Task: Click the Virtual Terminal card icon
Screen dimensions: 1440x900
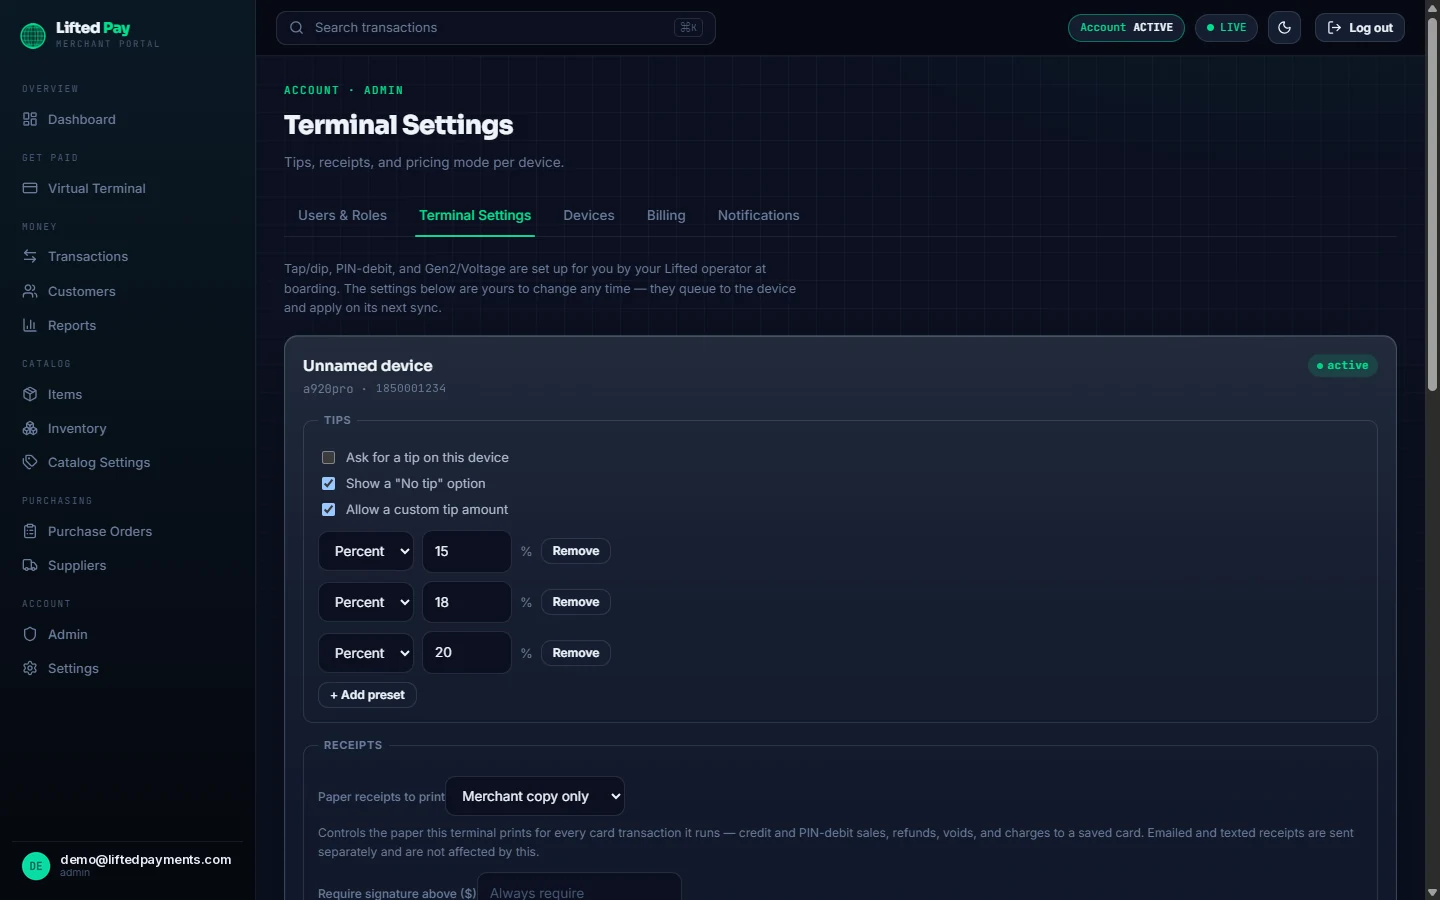Action: (x=30, y=188)
